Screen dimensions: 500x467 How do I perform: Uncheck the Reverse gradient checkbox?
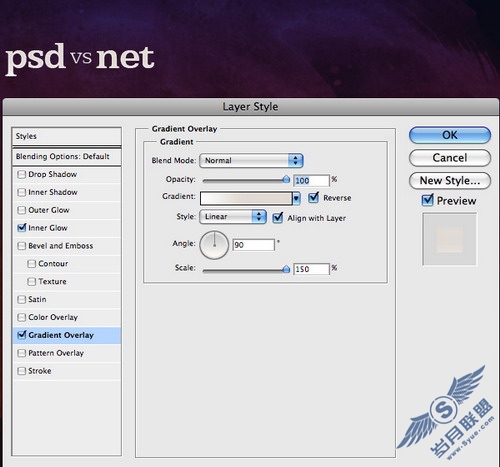point(314,198)
